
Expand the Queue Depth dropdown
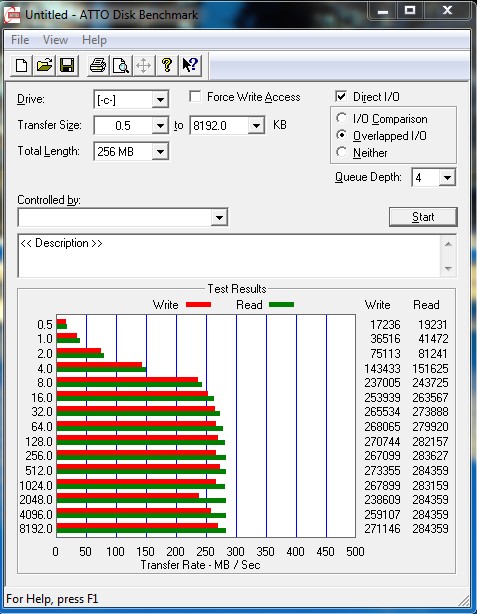click(447, 177)
